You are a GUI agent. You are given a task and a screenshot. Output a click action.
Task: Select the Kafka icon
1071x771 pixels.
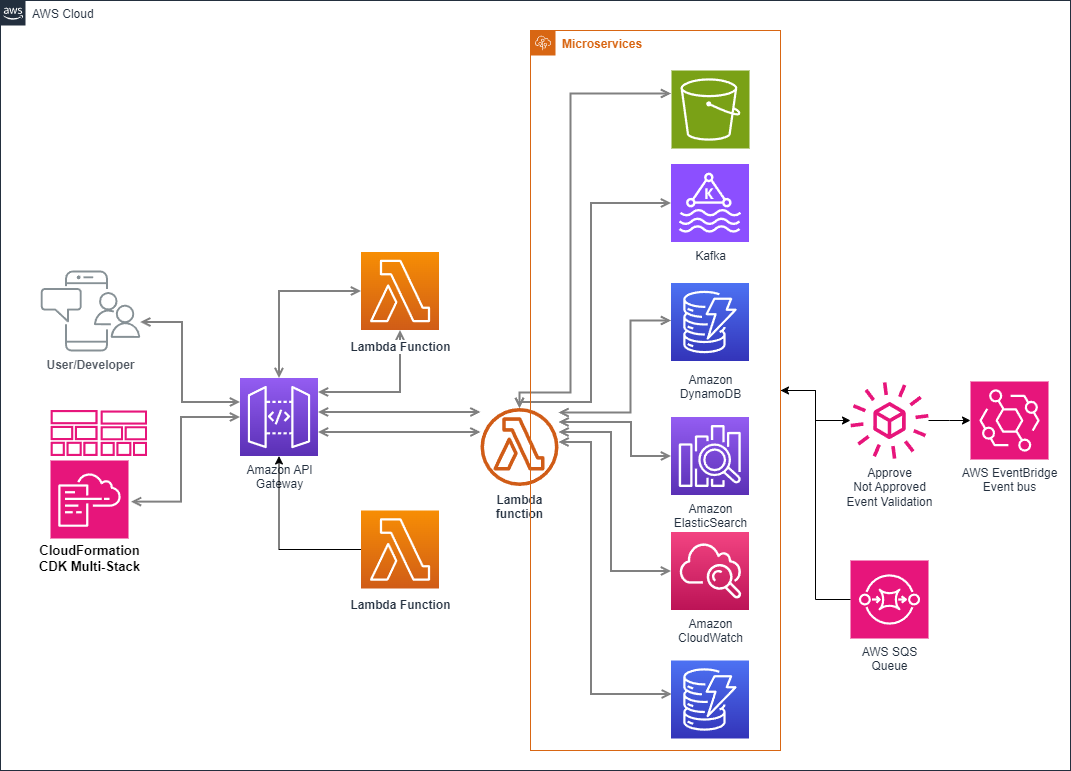pos(710,203)
